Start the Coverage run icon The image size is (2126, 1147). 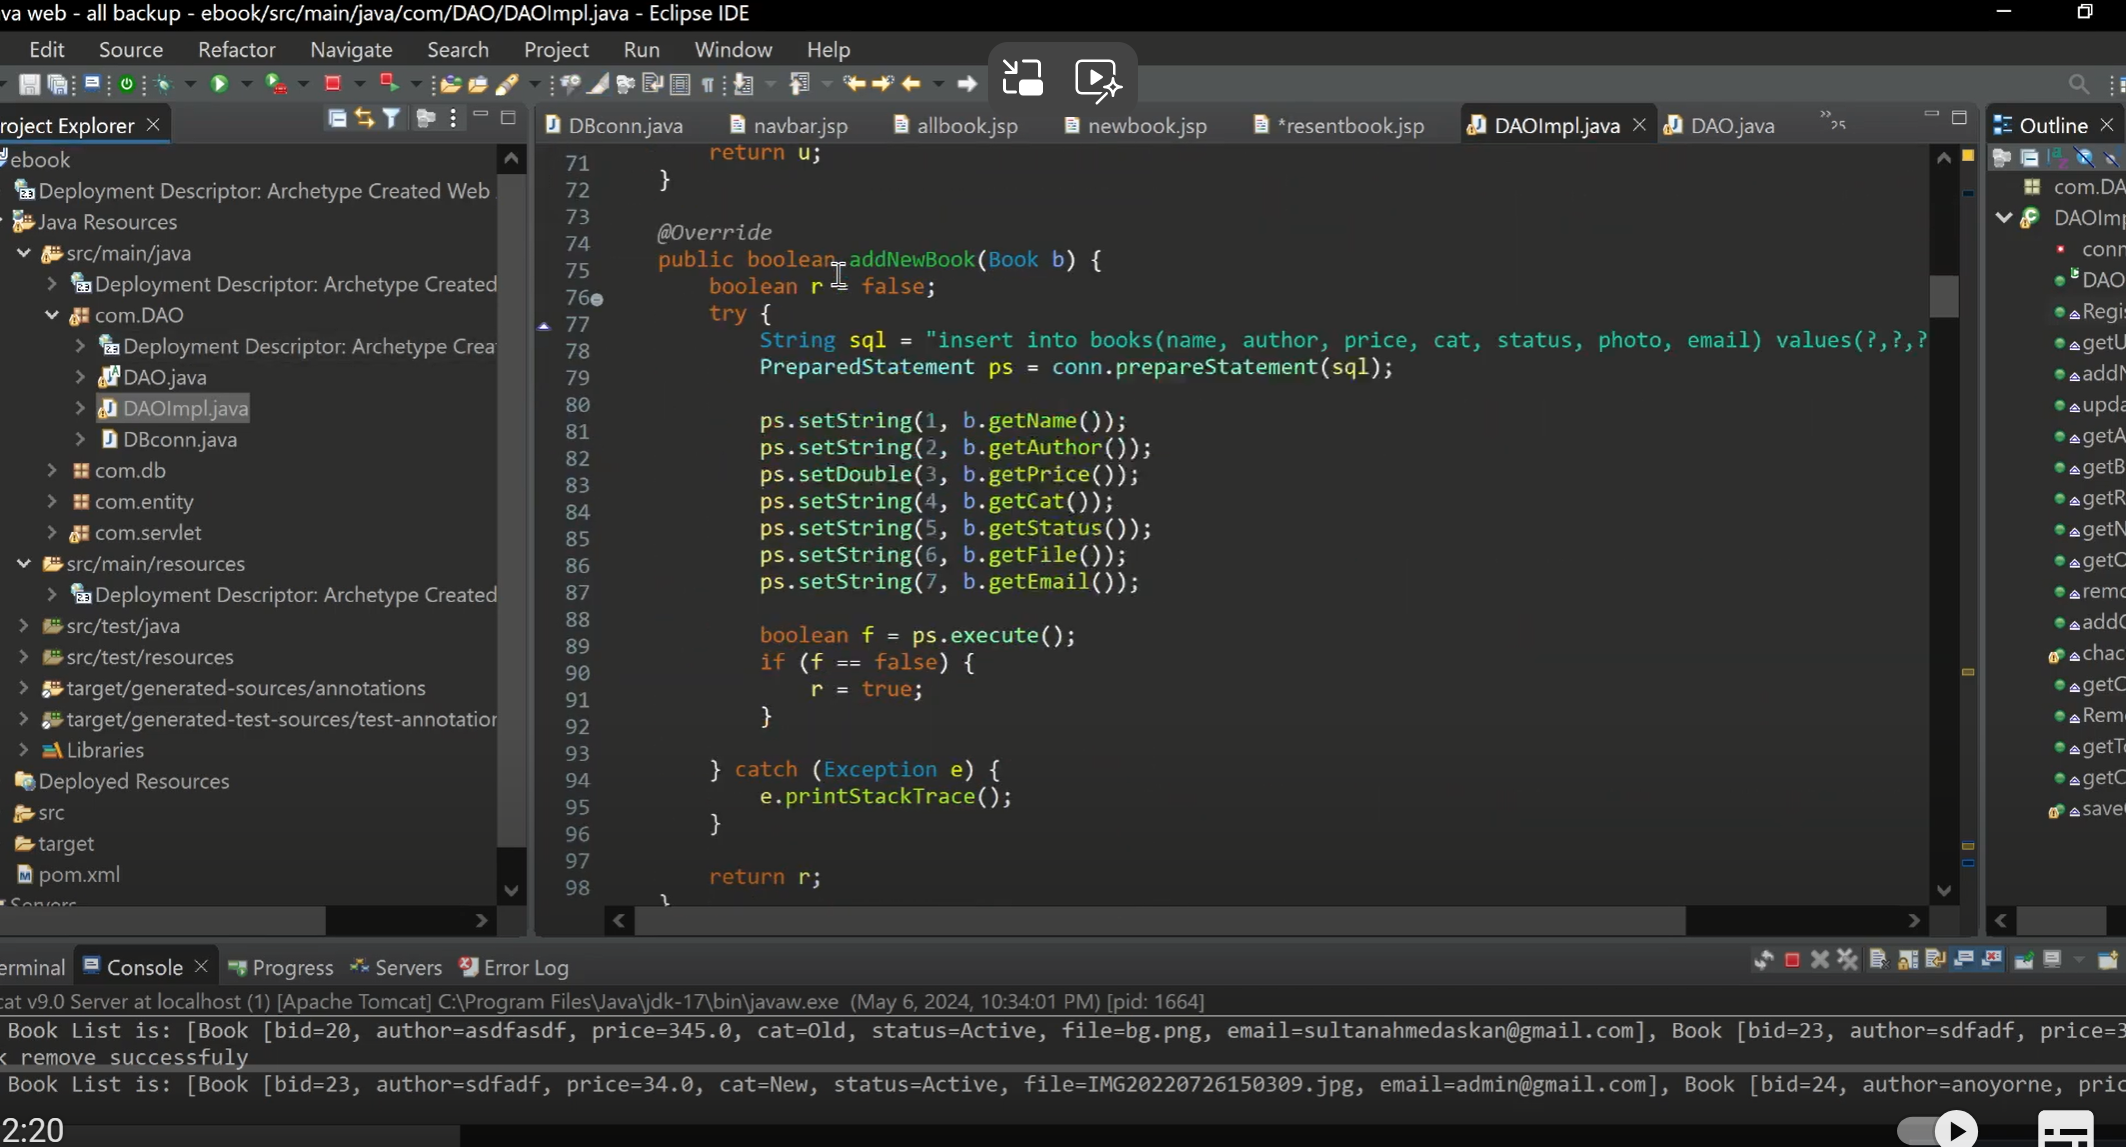click(x=276, y=85)
